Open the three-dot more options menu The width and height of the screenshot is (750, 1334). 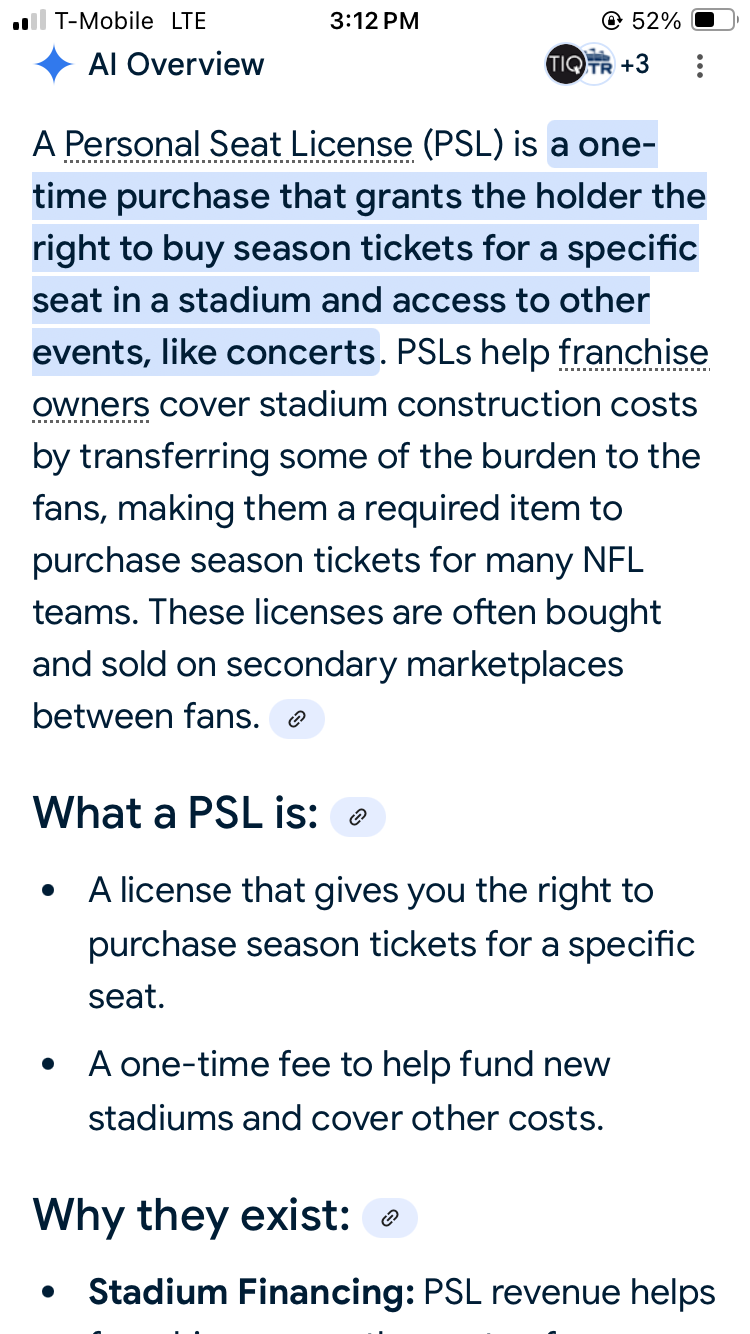[699, 66]
